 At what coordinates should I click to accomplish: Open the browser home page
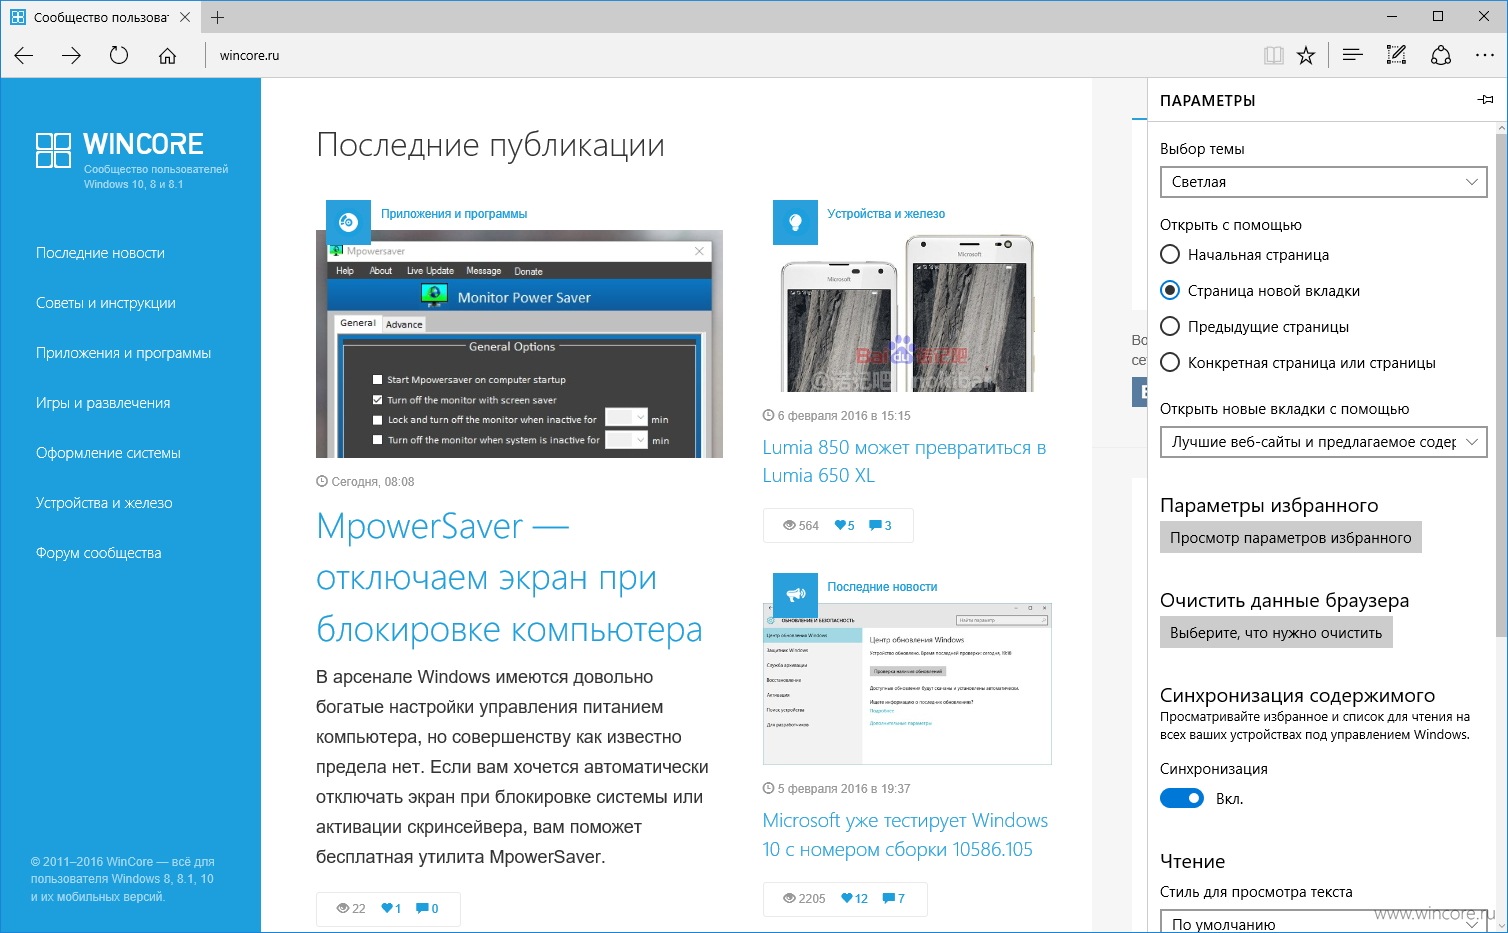167,56
